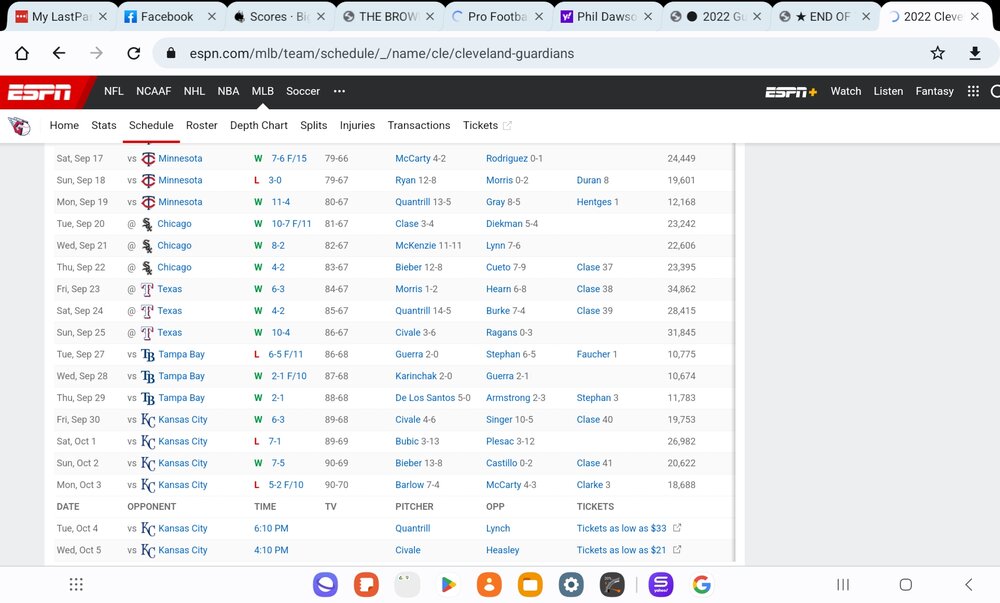
Task: Tap the Android recent apps button
Action: pyautogui.click(x=843, y=585)
